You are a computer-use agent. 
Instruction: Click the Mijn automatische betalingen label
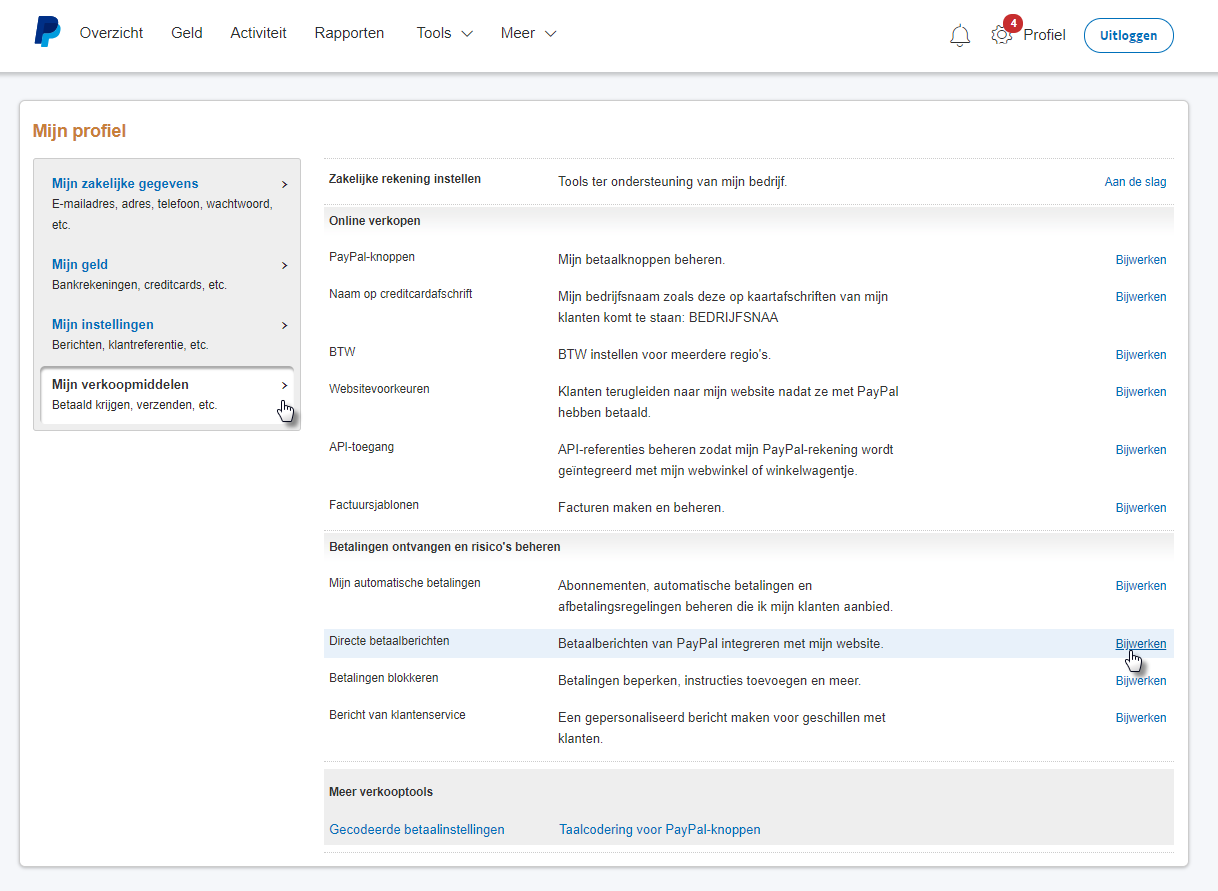[405, 583]
